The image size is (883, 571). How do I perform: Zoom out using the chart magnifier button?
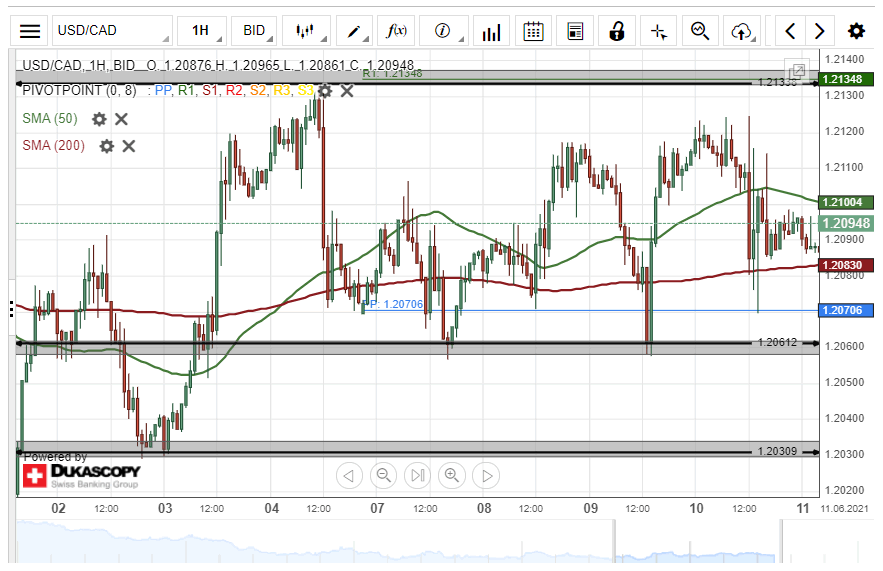click(383, 475)
